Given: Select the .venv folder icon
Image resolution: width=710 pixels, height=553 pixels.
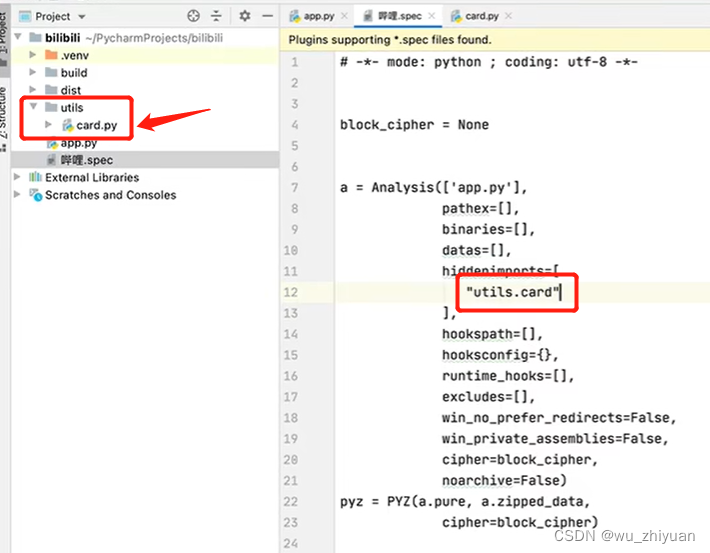Looking at the screenshot, I should [x=51, y=55].
